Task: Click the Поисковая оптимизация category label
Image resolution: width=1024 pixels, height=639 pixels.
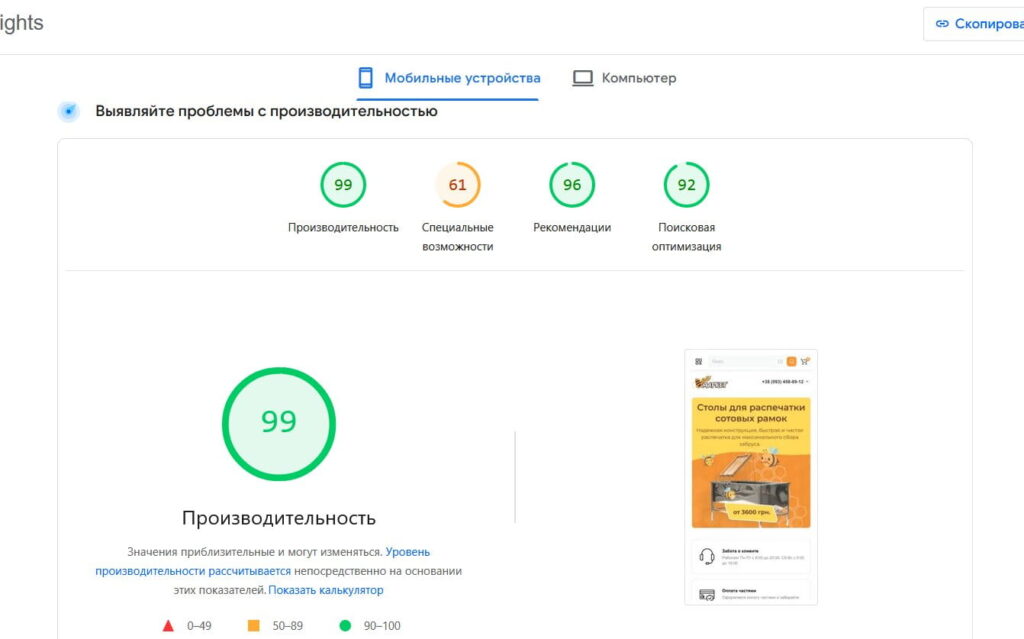Action: (x=686, y=236)
